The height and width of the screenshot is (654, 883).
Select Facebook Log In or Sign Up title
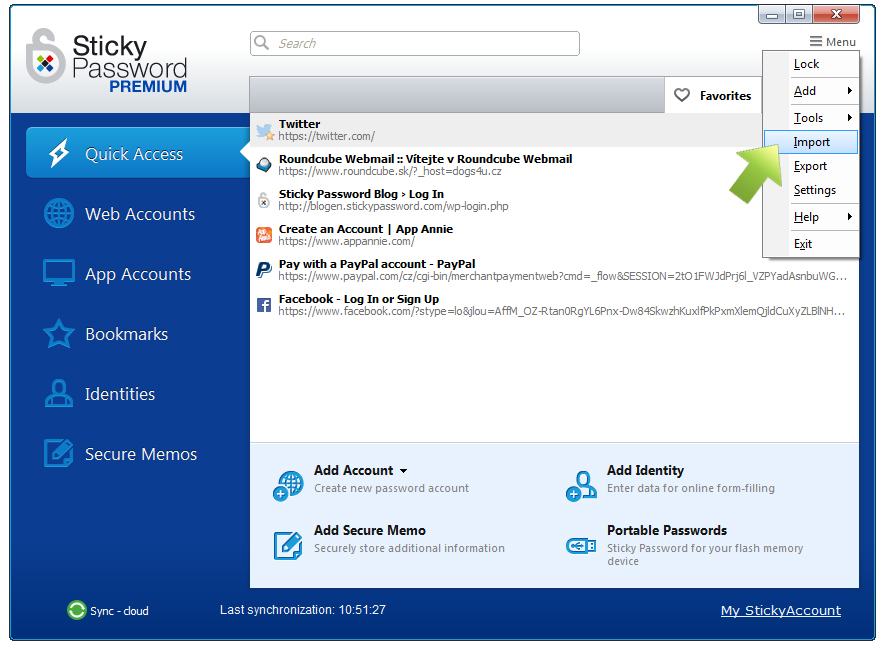click(359, 299)
